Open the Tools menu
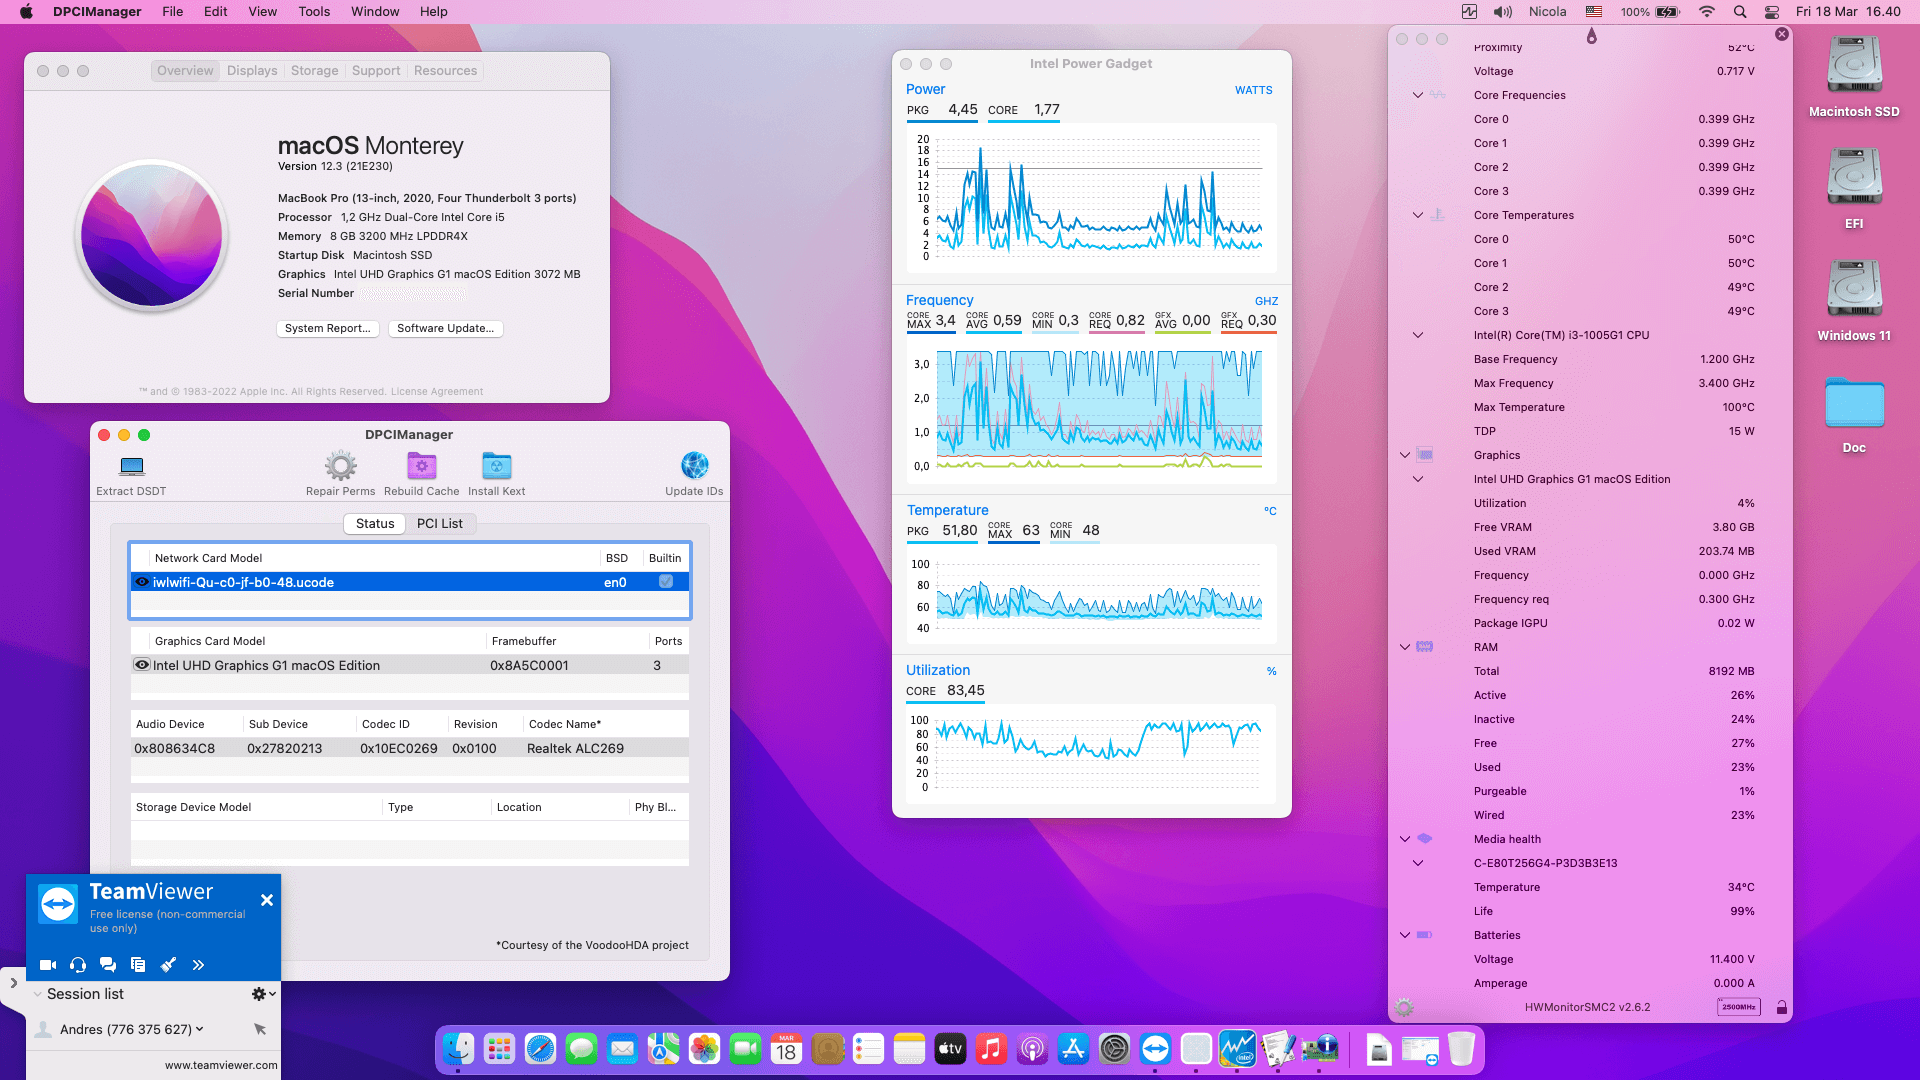1920x1080 pixels. tap(314, 12)
